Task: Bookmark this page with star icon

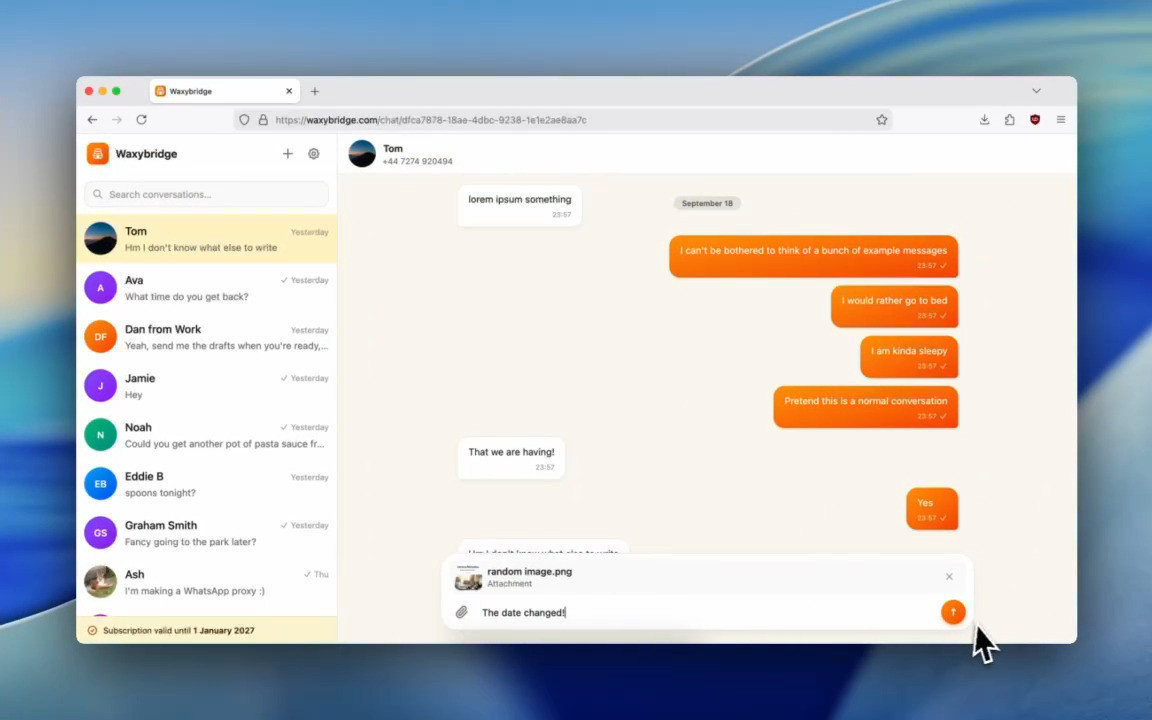Action: click(882, 120)
